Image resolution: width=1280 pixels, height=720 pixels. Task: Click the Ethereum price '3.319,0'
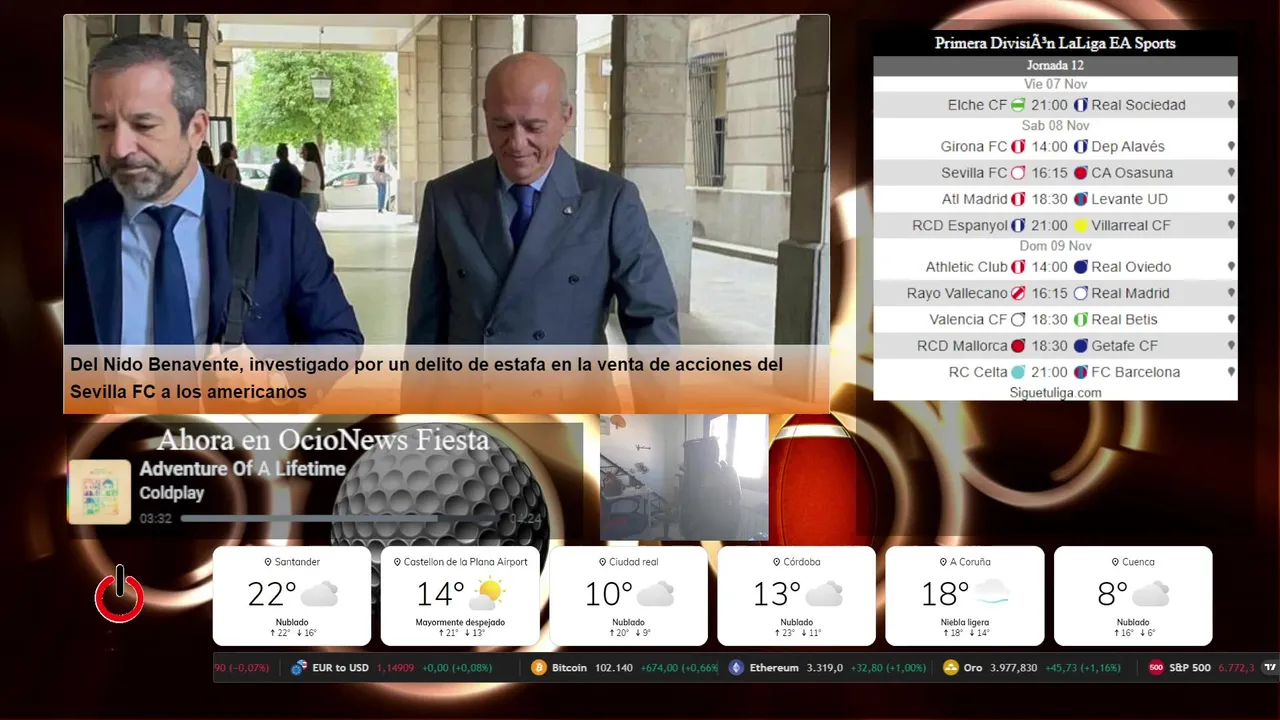point(825,668)
